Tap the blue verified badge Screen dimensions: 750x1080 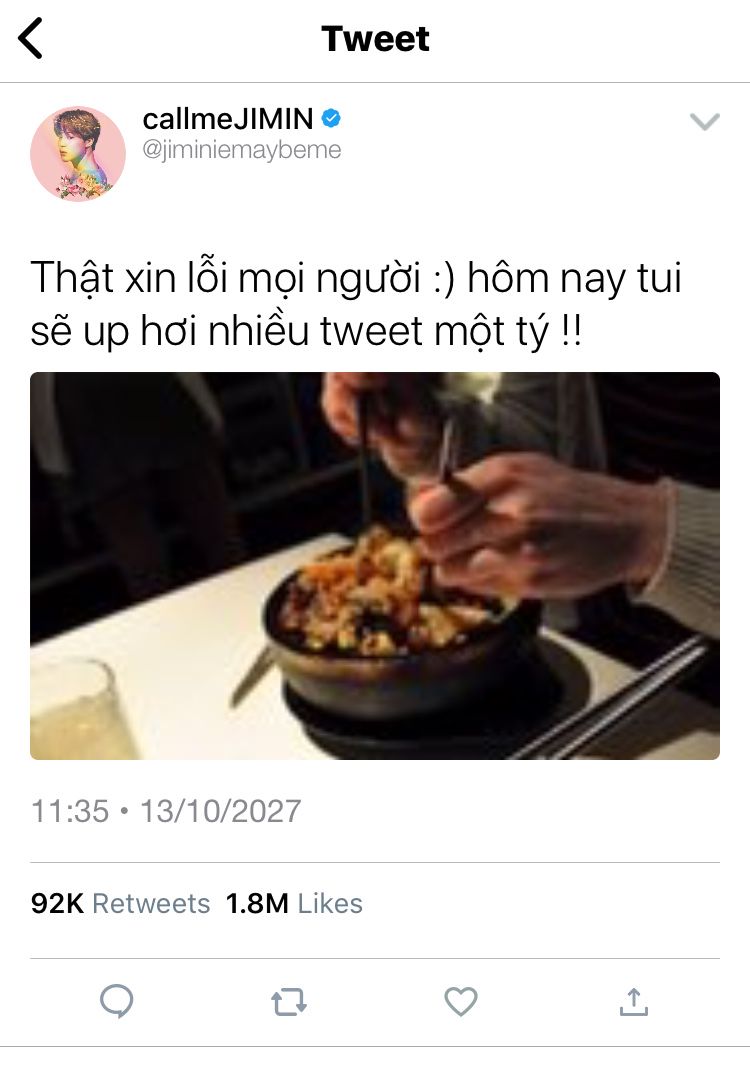point(331,118)
